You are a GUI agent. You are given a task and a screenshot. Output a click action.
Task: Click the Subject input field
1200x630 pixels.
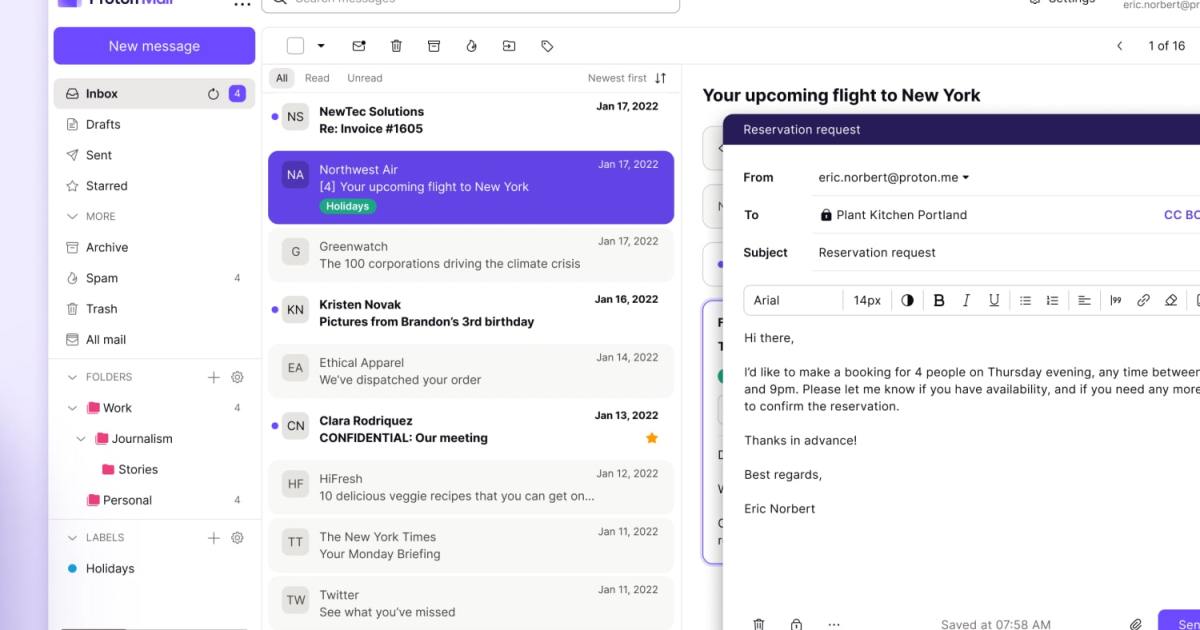point(1000,253)
